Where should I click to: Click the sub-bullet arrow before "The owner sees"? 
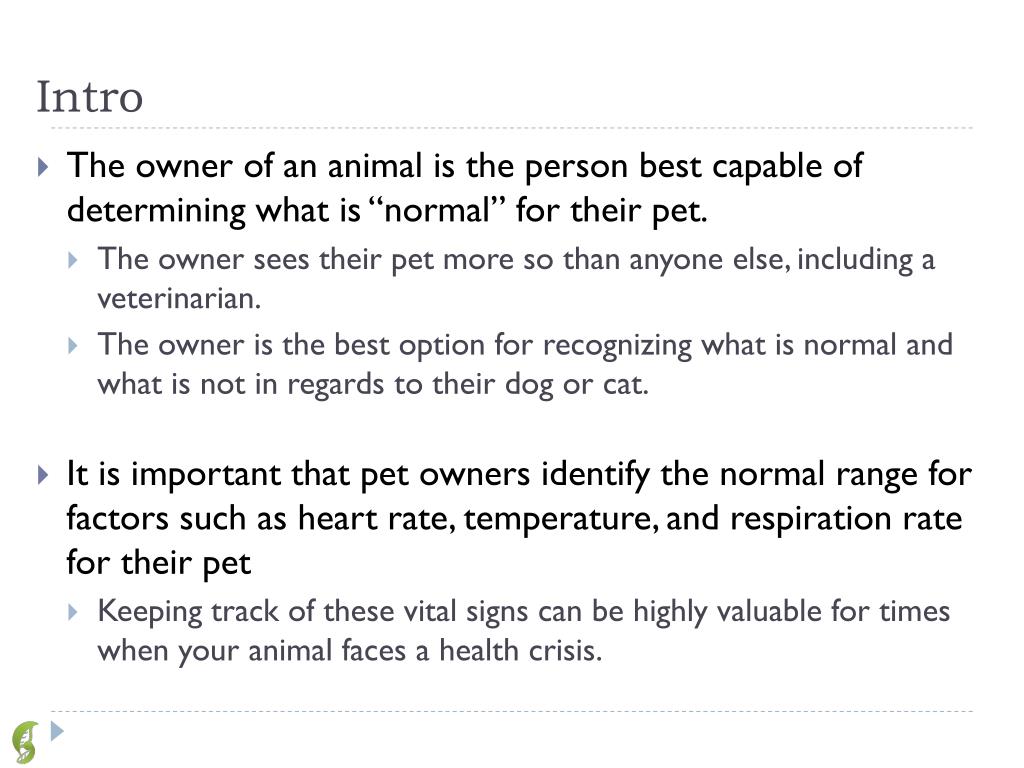tap(73, 260)
